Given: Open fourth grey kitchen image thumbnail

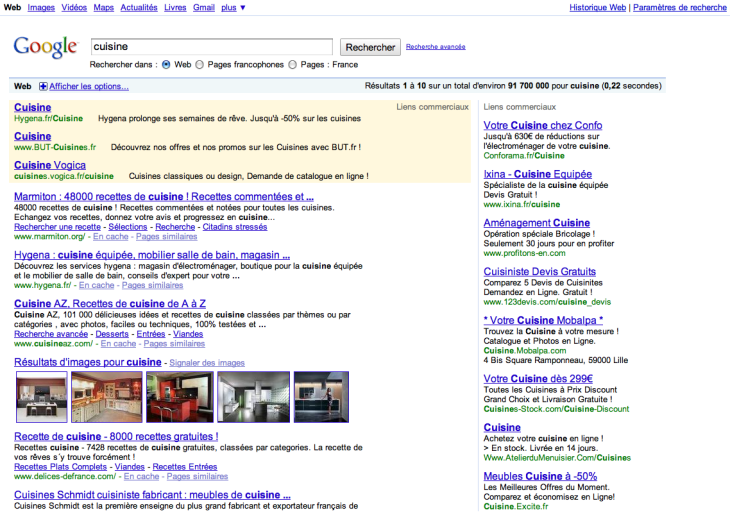Looking at the screenshot, I should pos(254,397).
